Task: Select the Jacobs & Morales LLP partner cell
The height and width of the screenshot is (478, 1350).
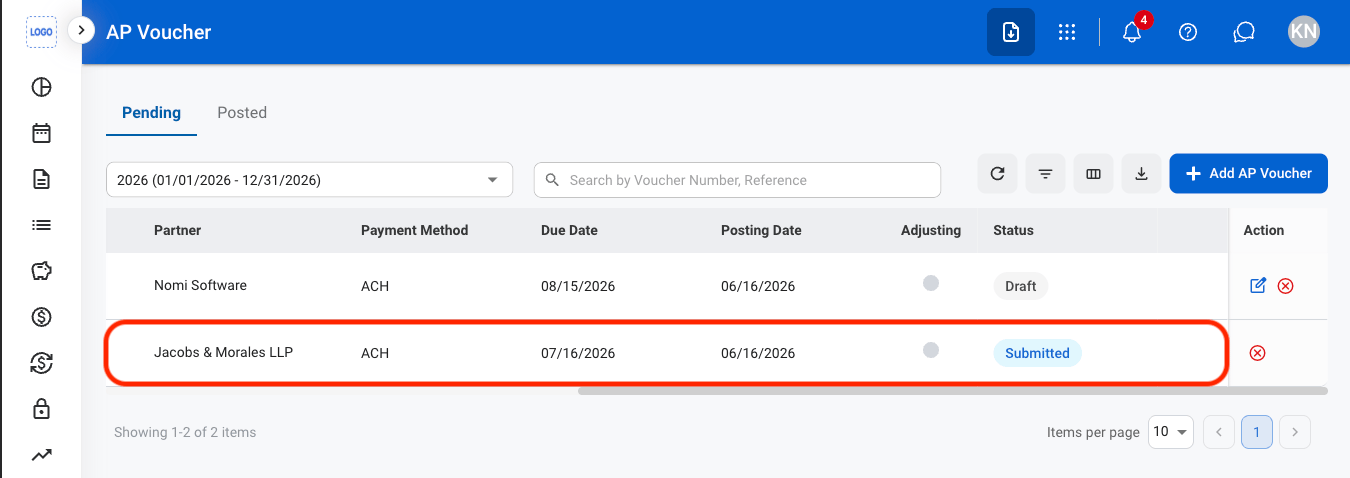Action: pos(223,352)
